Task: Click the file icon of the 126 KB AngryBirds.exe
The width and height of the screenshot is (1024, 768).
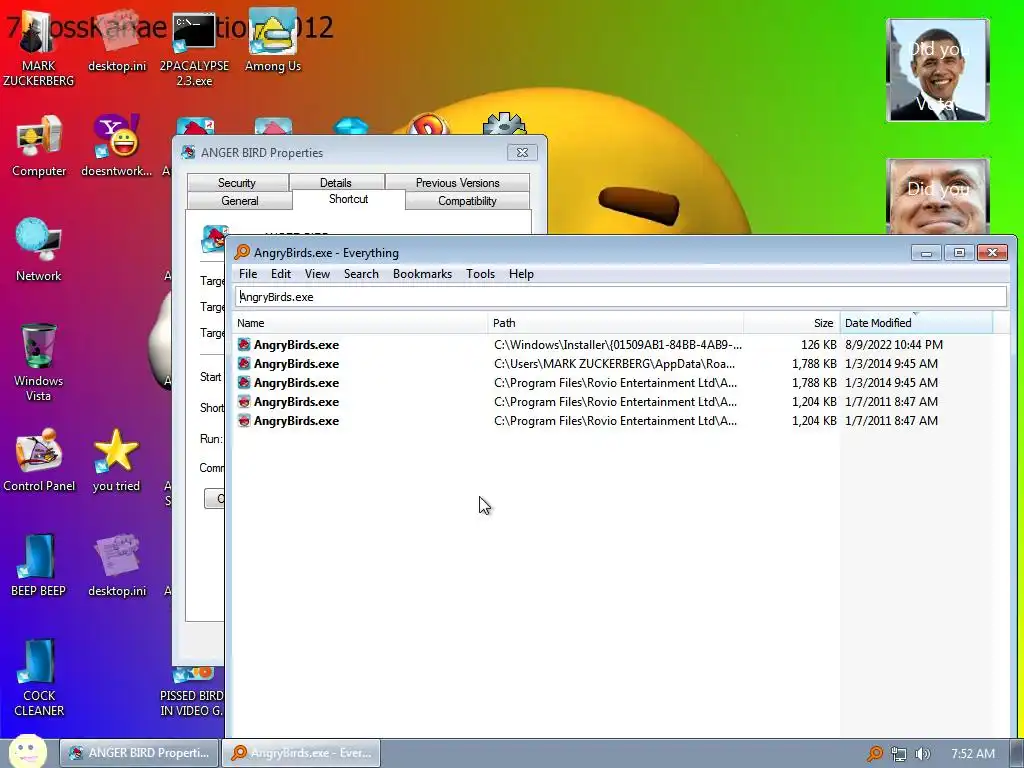Action: point(244,344)
